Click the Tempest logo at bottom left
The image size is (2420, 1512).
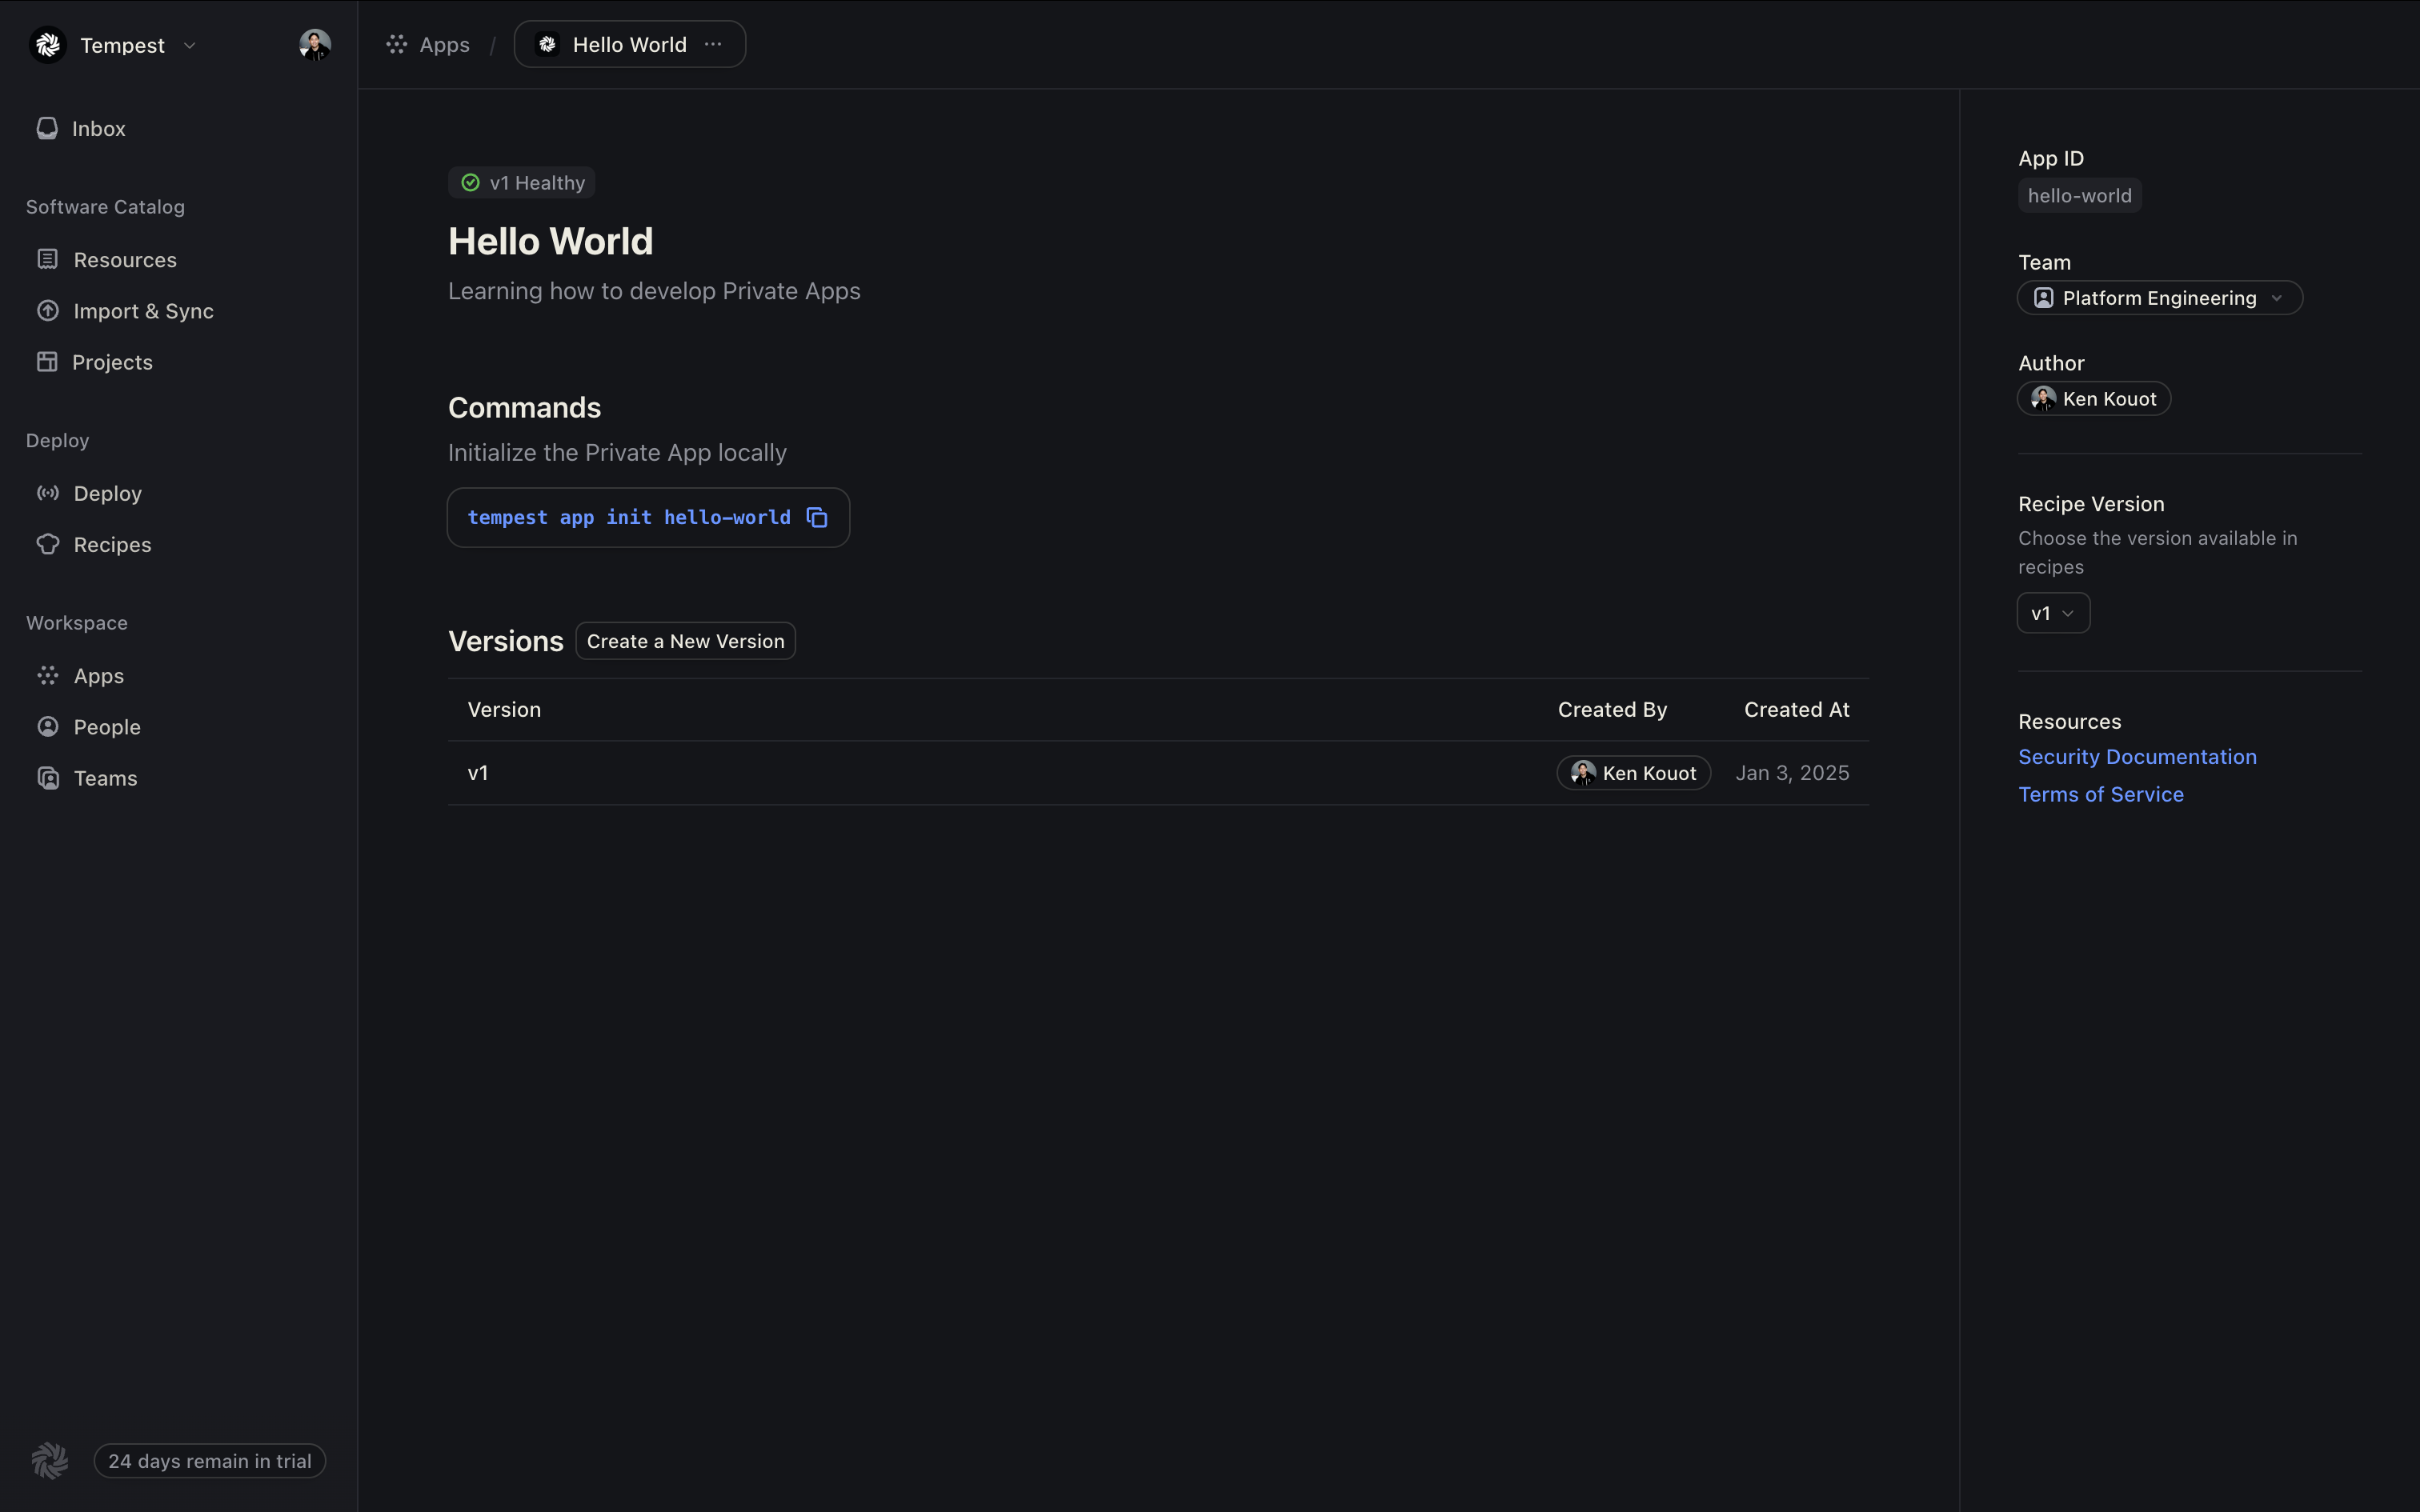(50, 1461)
